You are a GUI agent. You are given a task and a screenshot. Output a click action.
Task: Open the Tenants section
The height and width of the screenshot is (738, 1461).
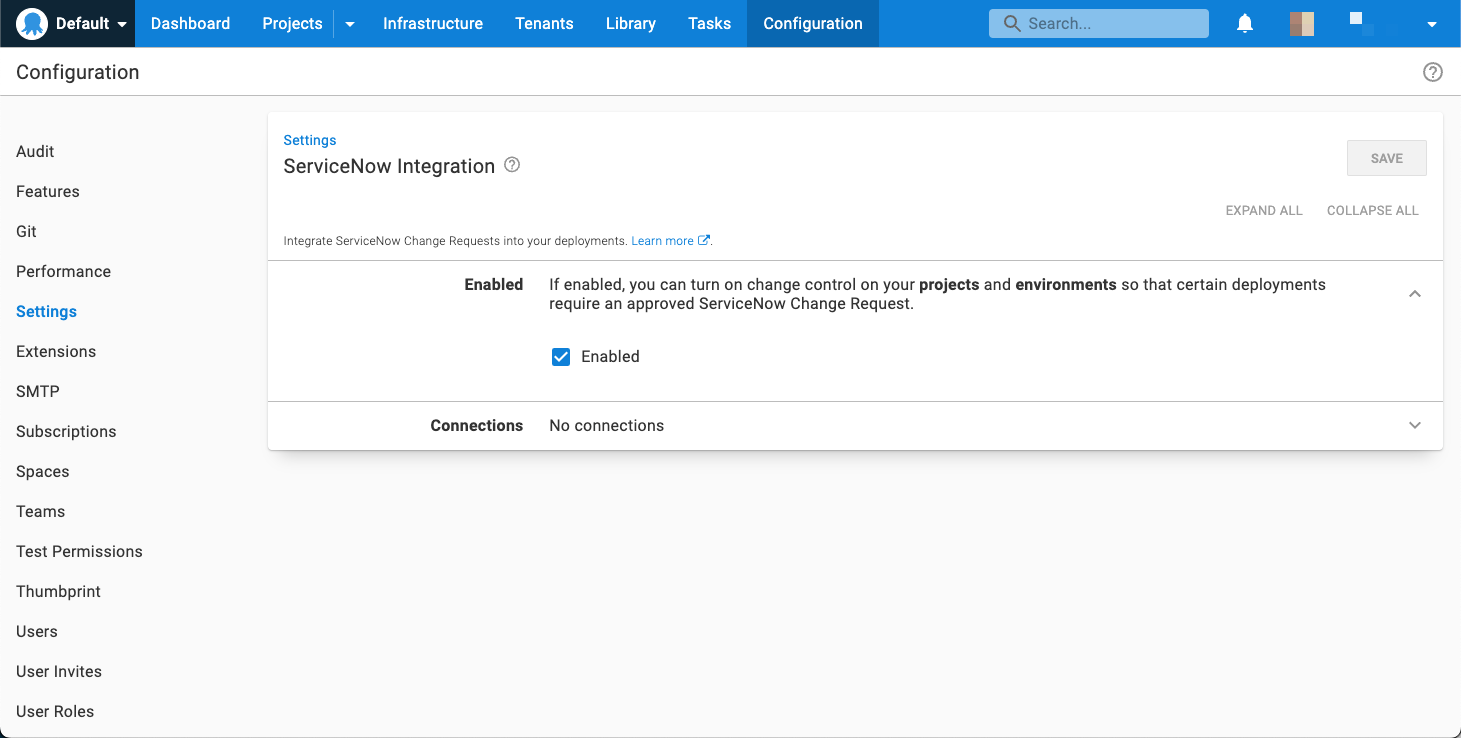[544, 23]
